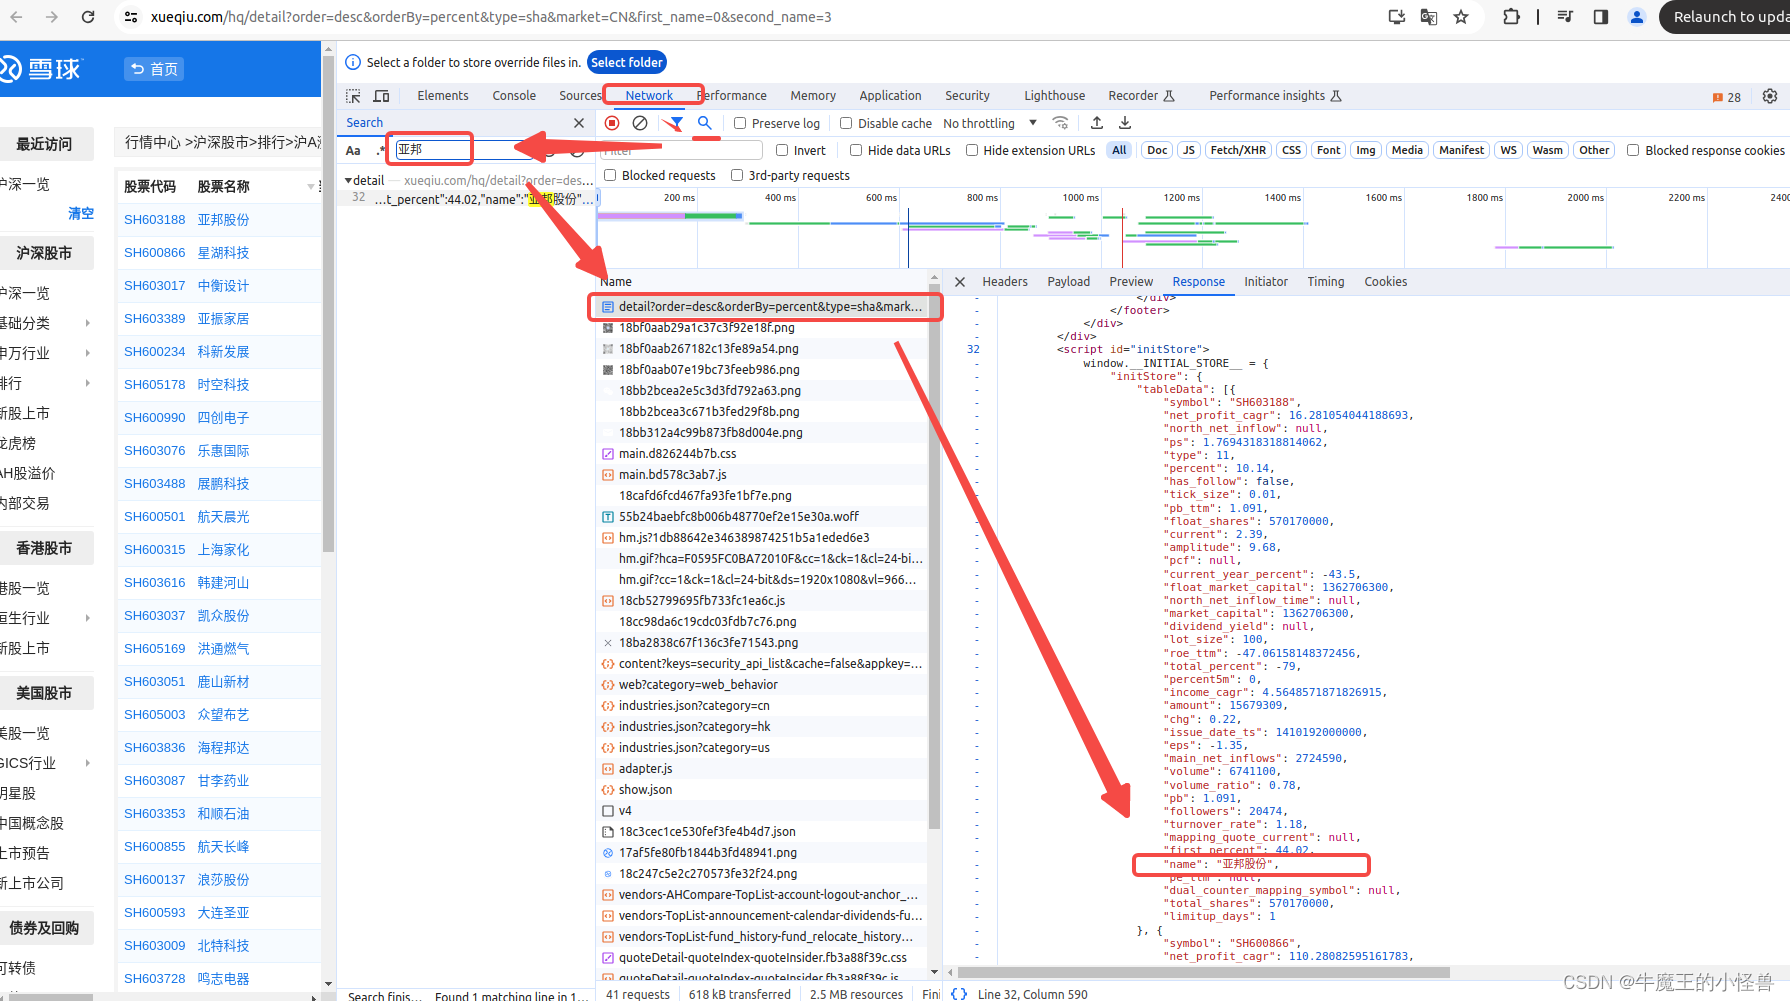
Task: Toggle the network filter funnel icon
Action: tap(676, 123)
